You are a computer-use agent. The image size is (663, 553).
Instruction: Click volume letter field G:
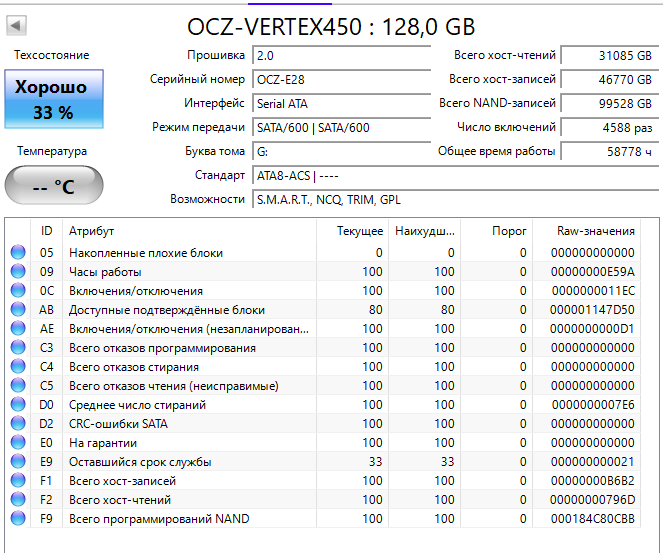[342, 151]
